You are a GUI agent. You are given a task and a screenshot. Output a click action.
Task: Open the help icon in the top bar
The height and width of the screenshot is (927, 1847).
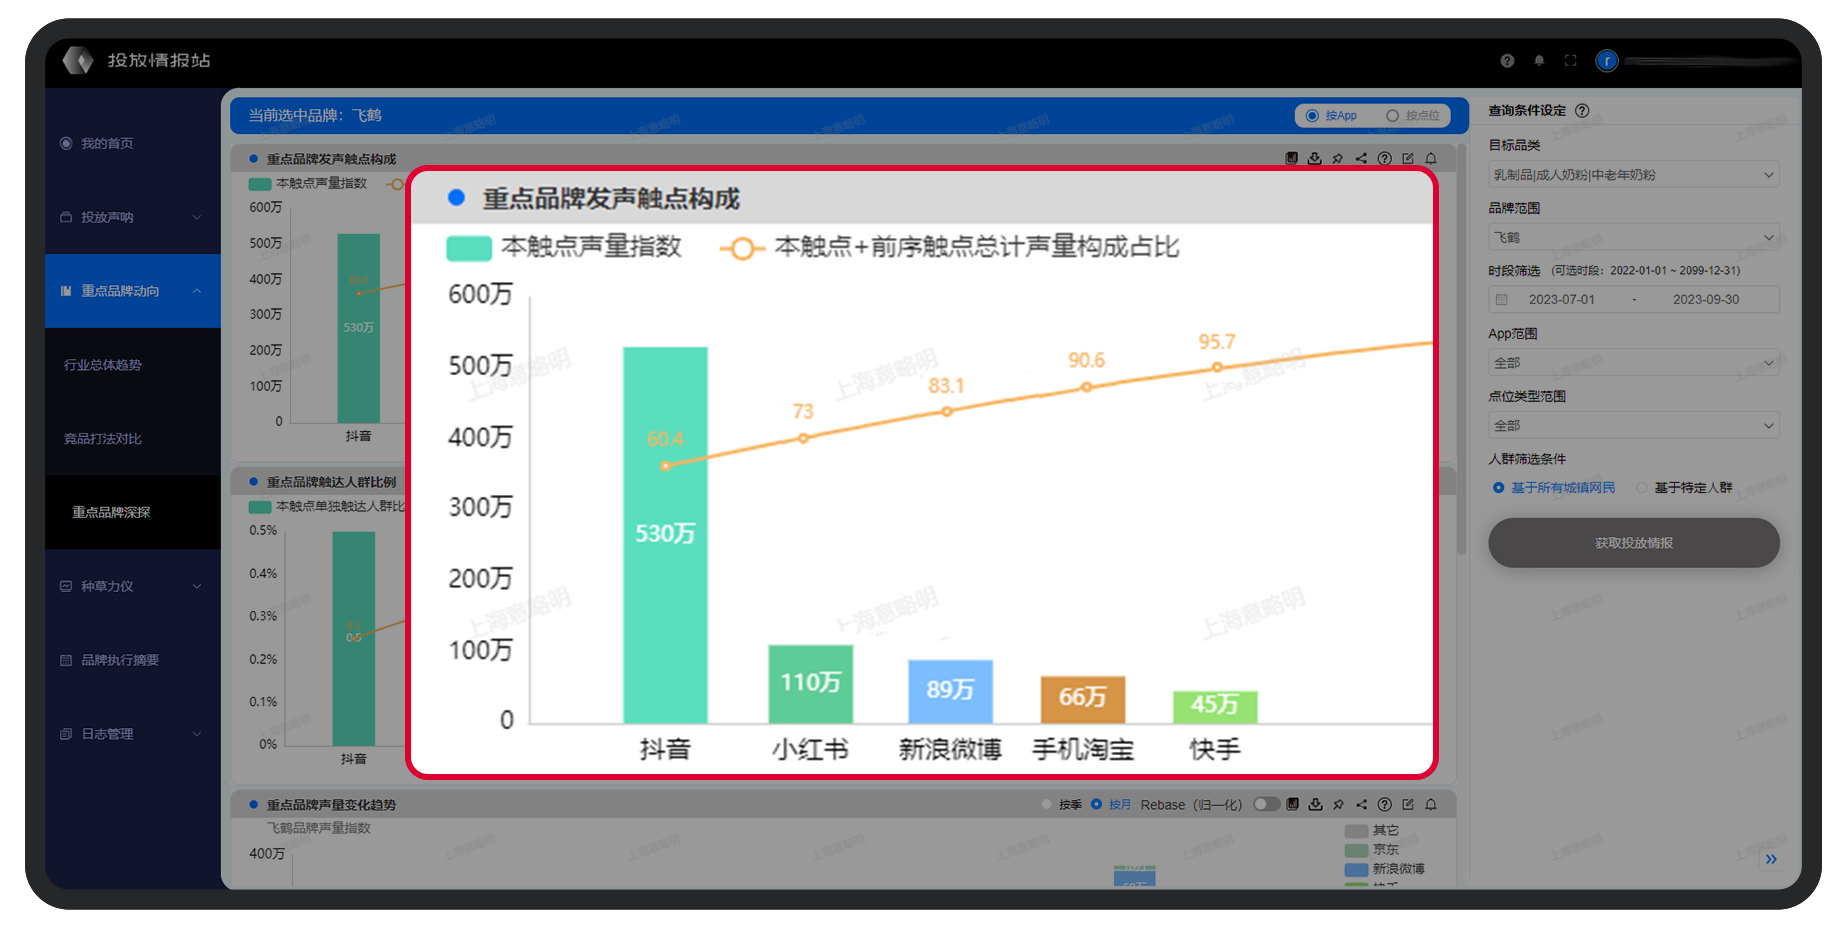click(1507, 61)
